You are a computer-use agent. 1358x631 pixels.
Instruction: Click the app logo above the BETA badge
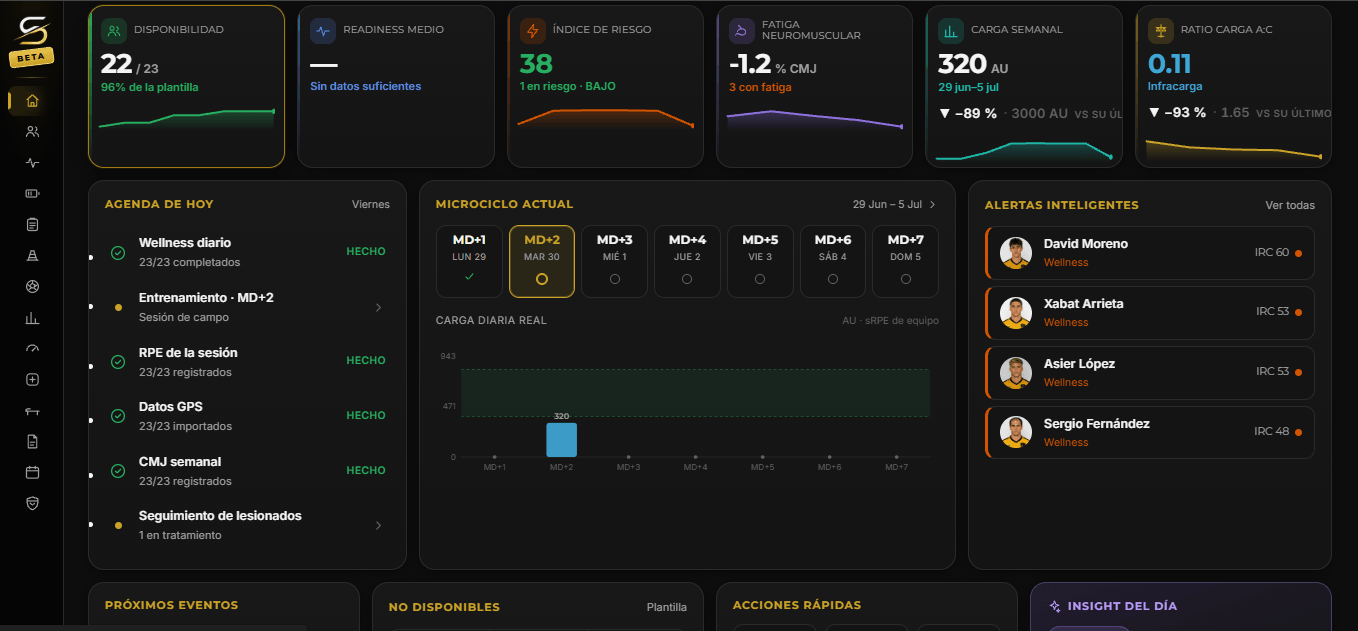[32, 29]
